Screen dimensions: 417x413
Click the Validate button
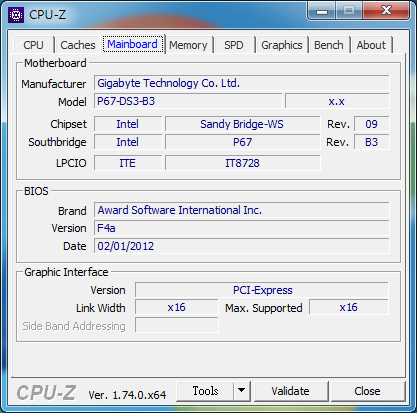pos(291,391)
